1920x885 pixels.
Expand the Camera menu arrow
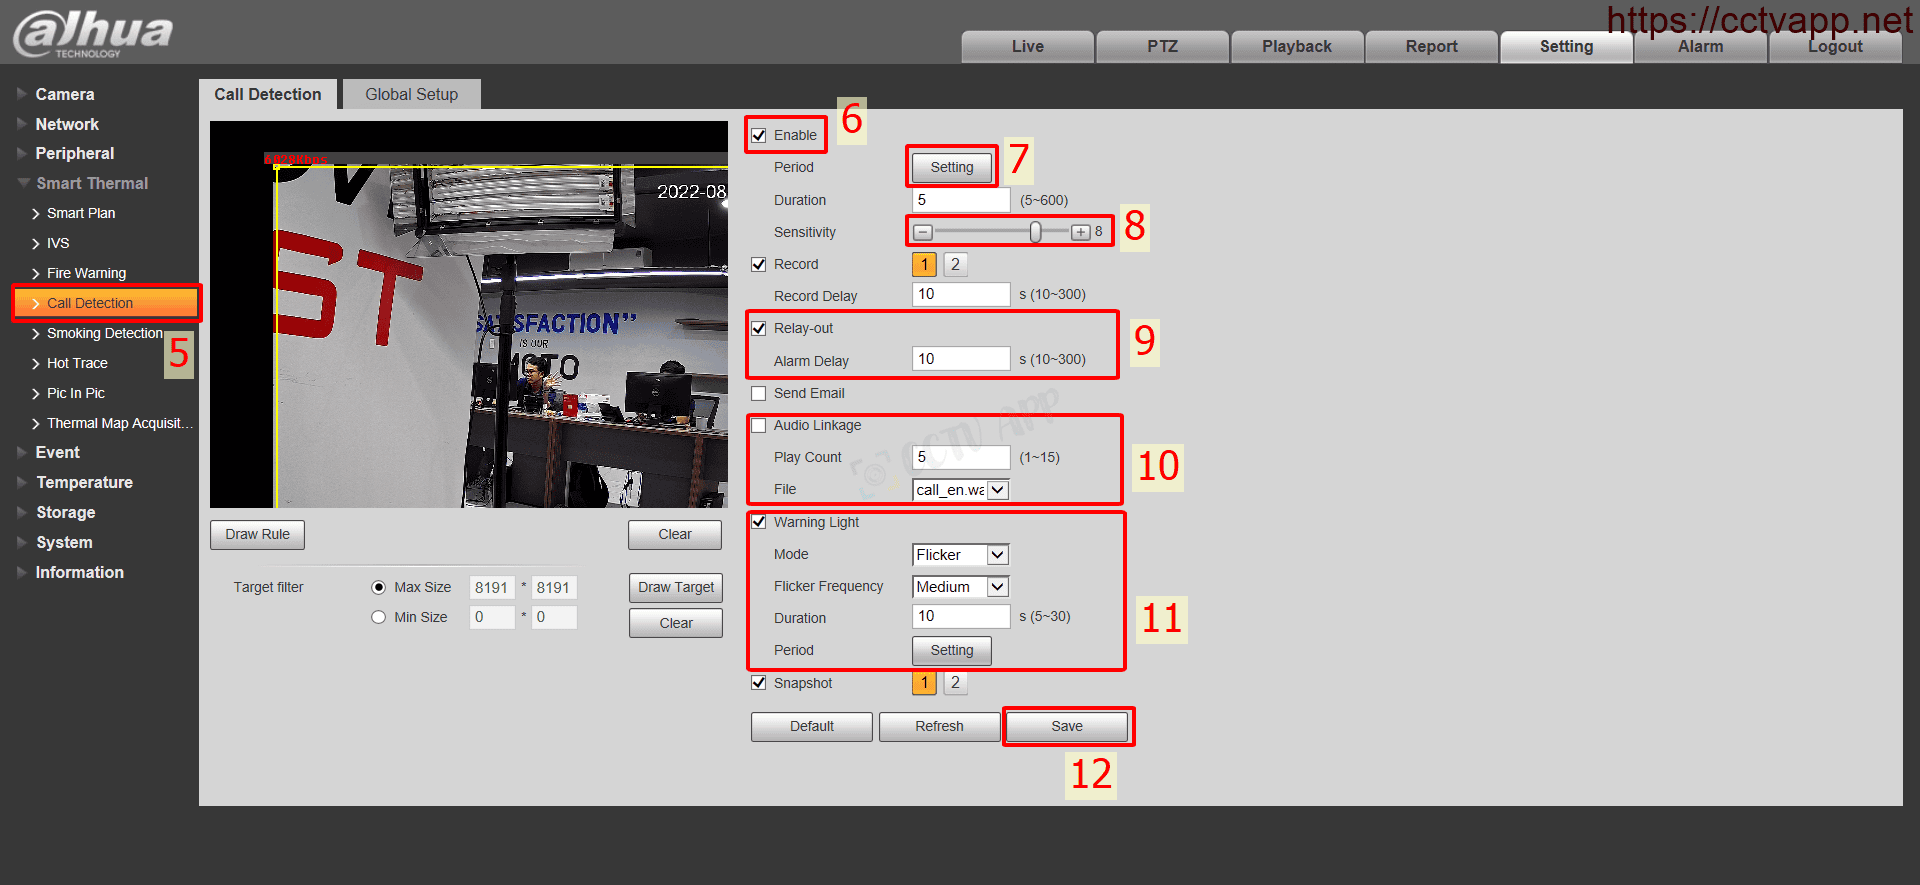[22, 94]
